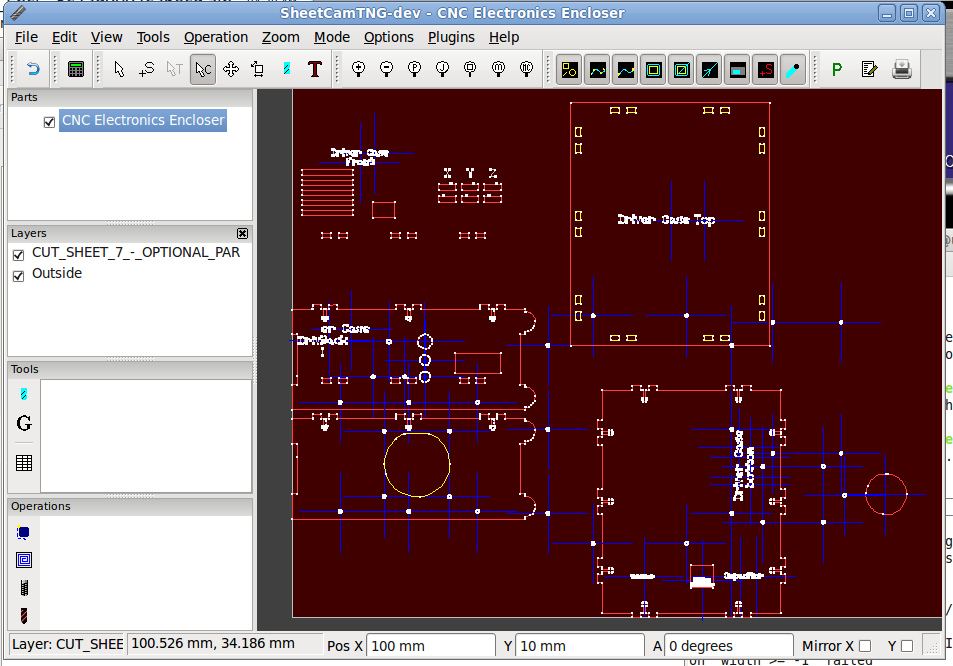Screen dimensions: 953x666
Task: Toggle the CUT_SHEET_7 layer checkbox
Action: pos(18,255)
